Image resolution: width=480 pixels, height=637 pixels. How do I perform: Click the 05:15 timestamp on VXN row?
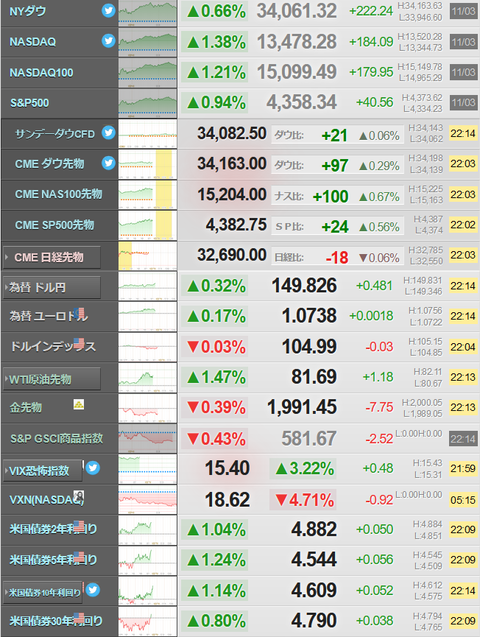click(x=463, y=500)
